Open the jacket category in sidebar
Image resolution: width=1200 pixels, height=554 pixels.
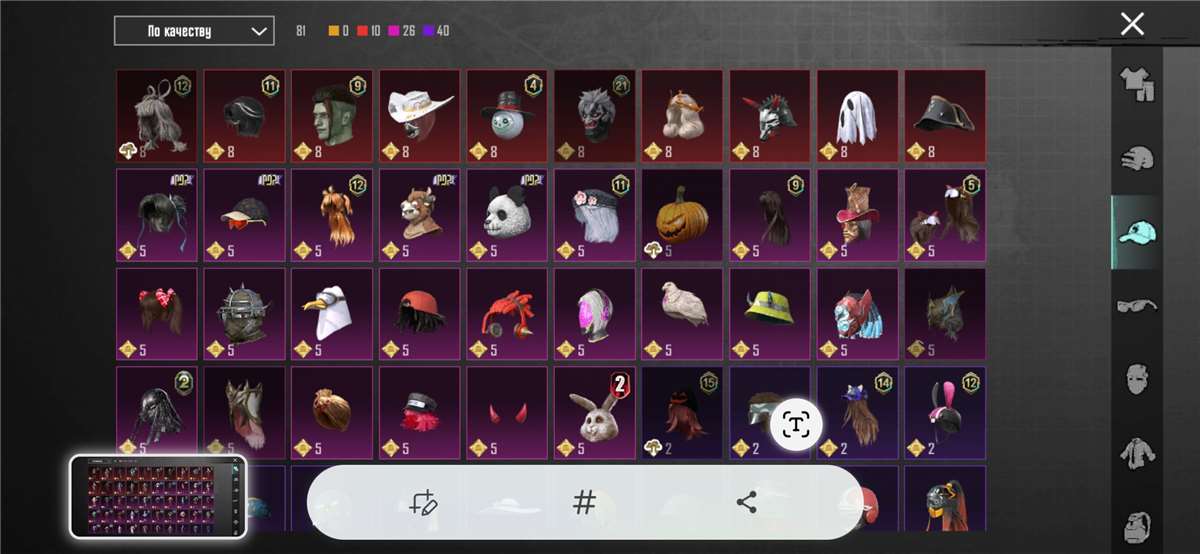(x=1137, y=454)
